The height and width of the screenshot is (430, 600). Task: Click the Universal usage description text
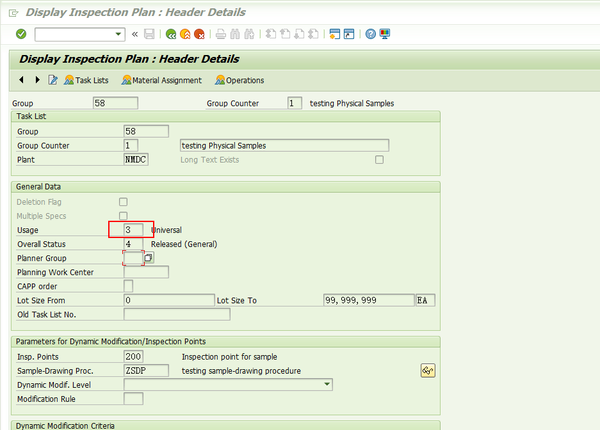[167, 230]
